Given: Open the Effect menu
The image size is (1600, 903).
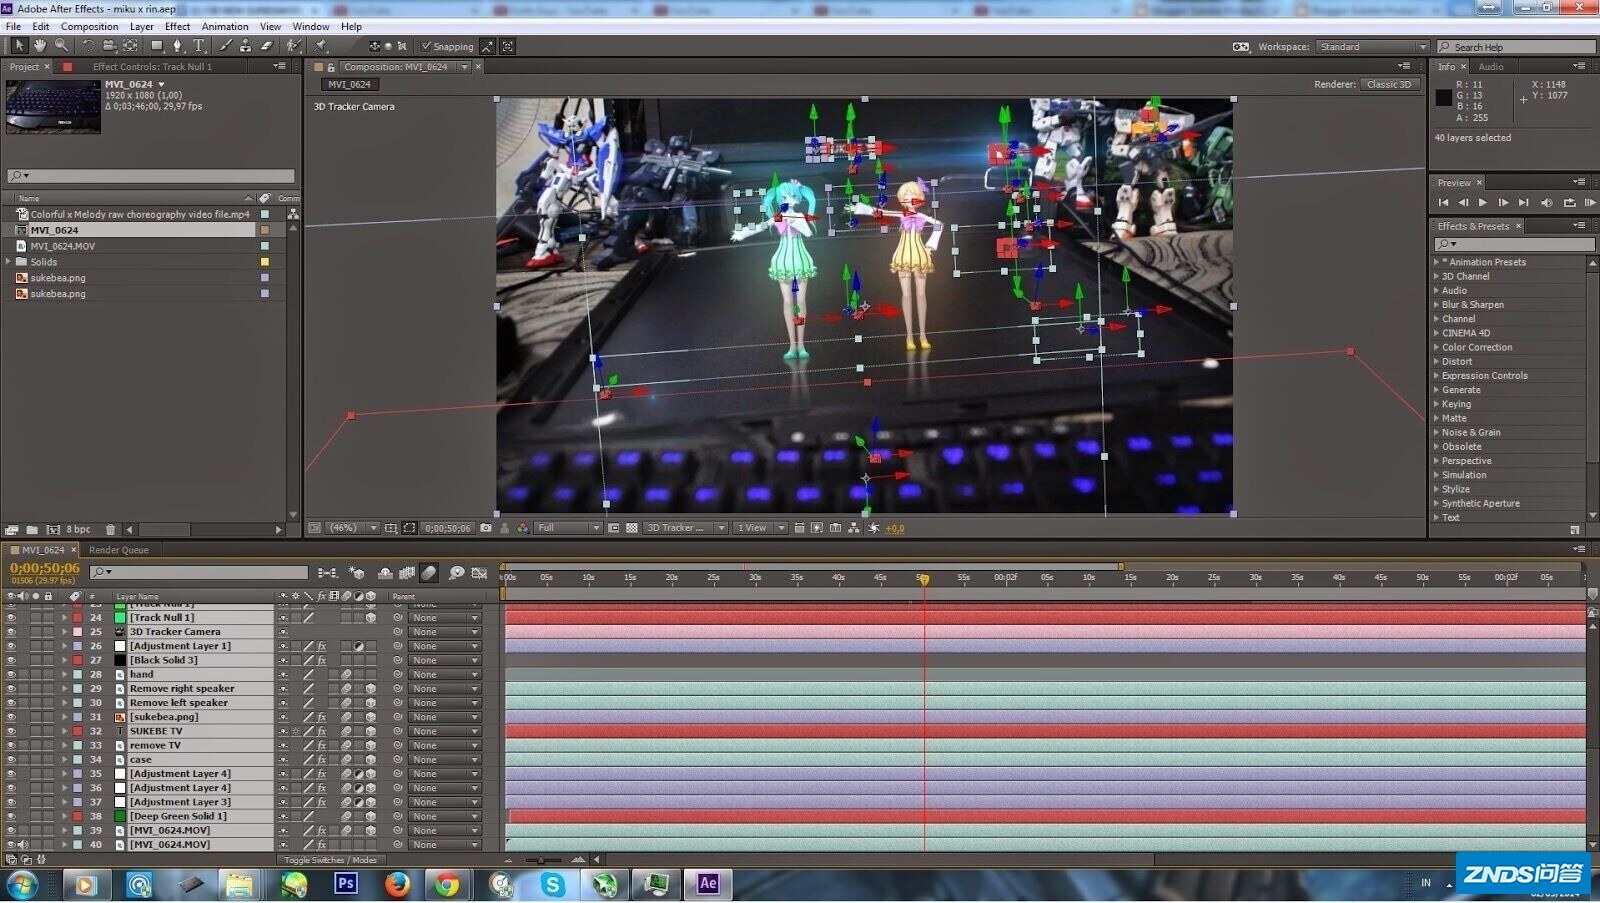Looking at the screenshot, I should [177, 27].
